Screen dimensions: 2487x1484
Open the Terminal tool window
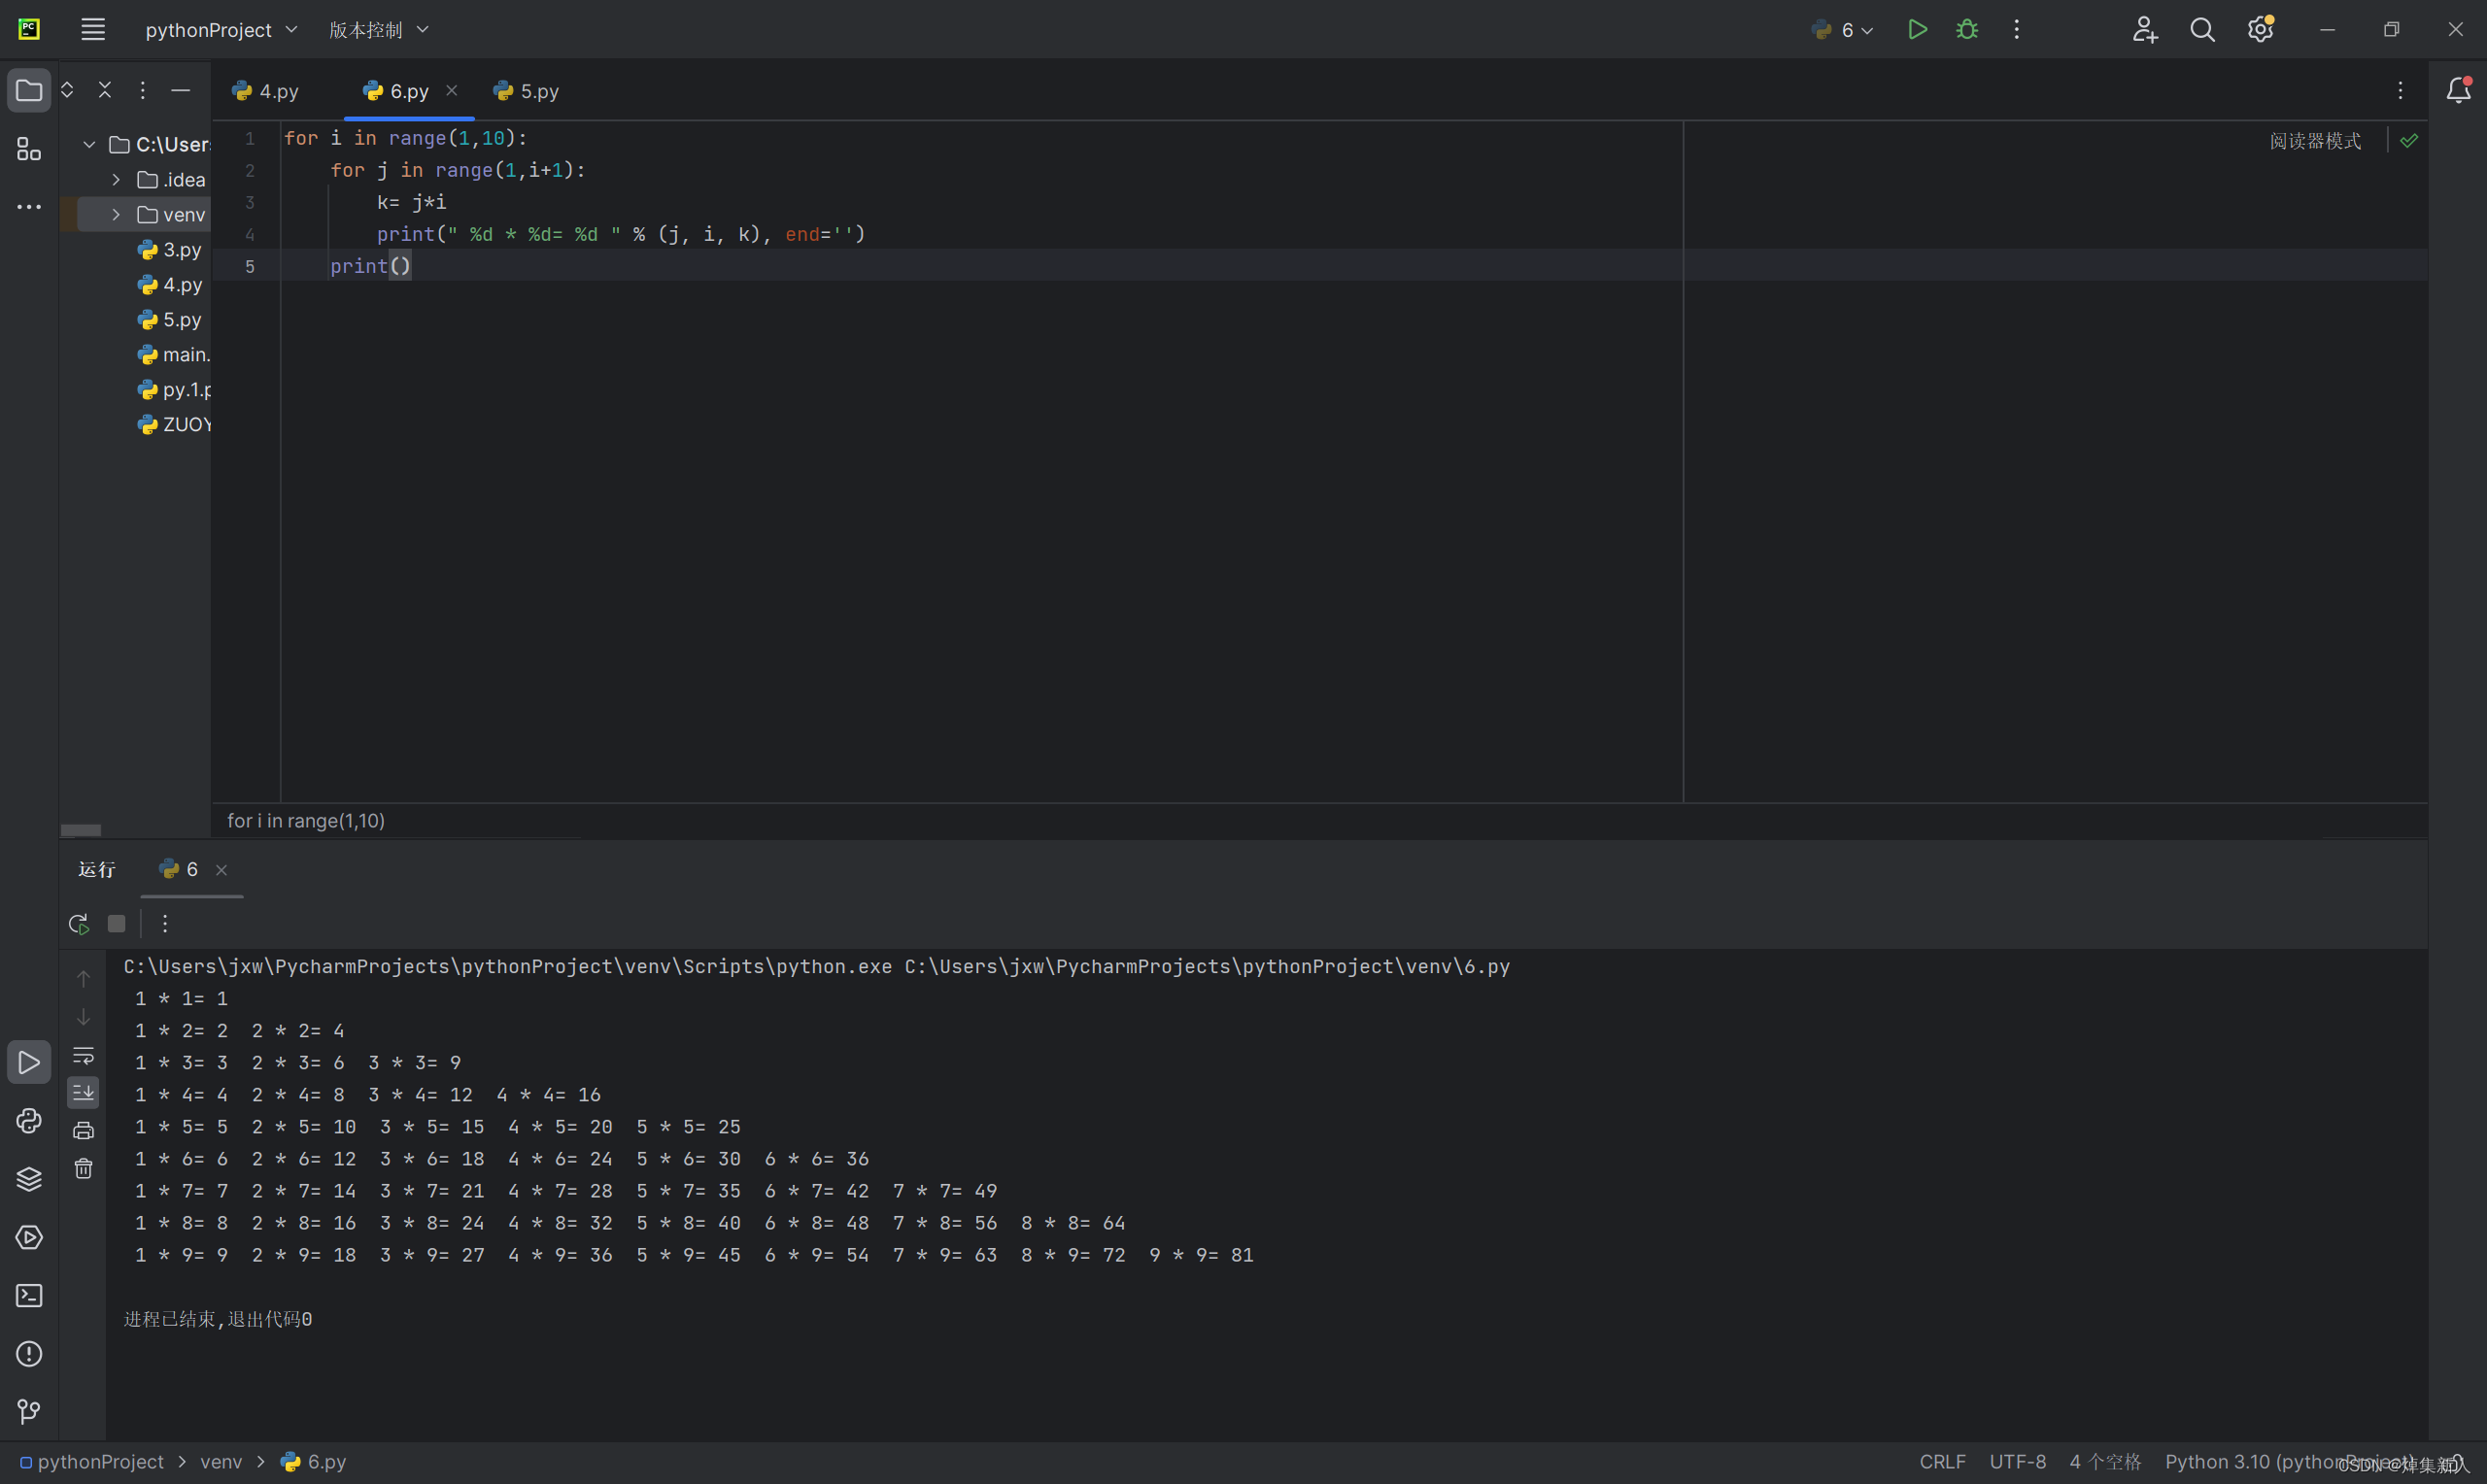coord(29,1296)
